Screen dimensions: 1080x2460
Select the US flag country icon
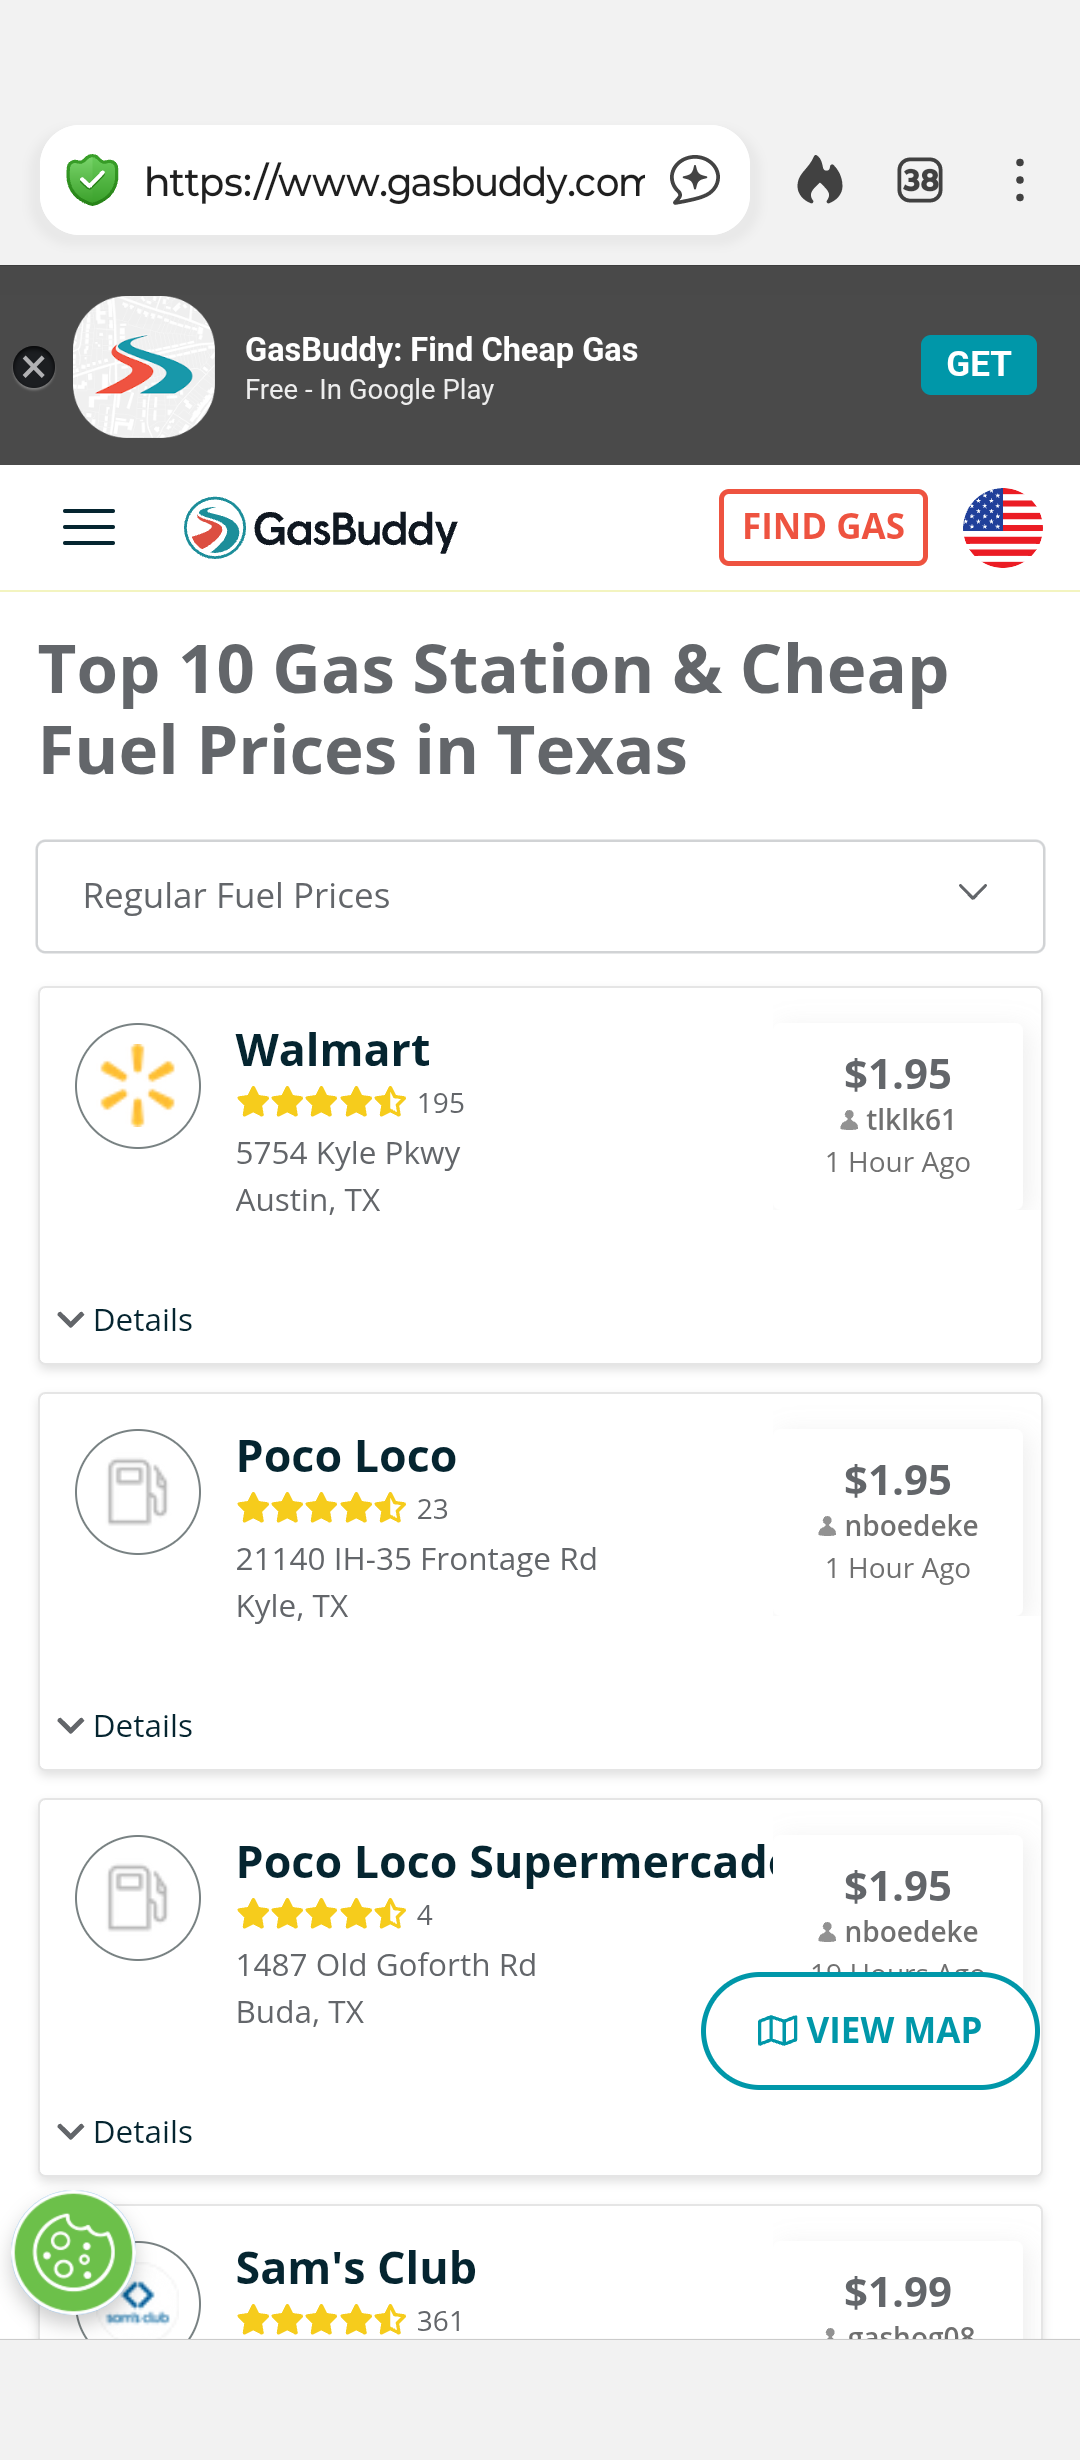1002,527
